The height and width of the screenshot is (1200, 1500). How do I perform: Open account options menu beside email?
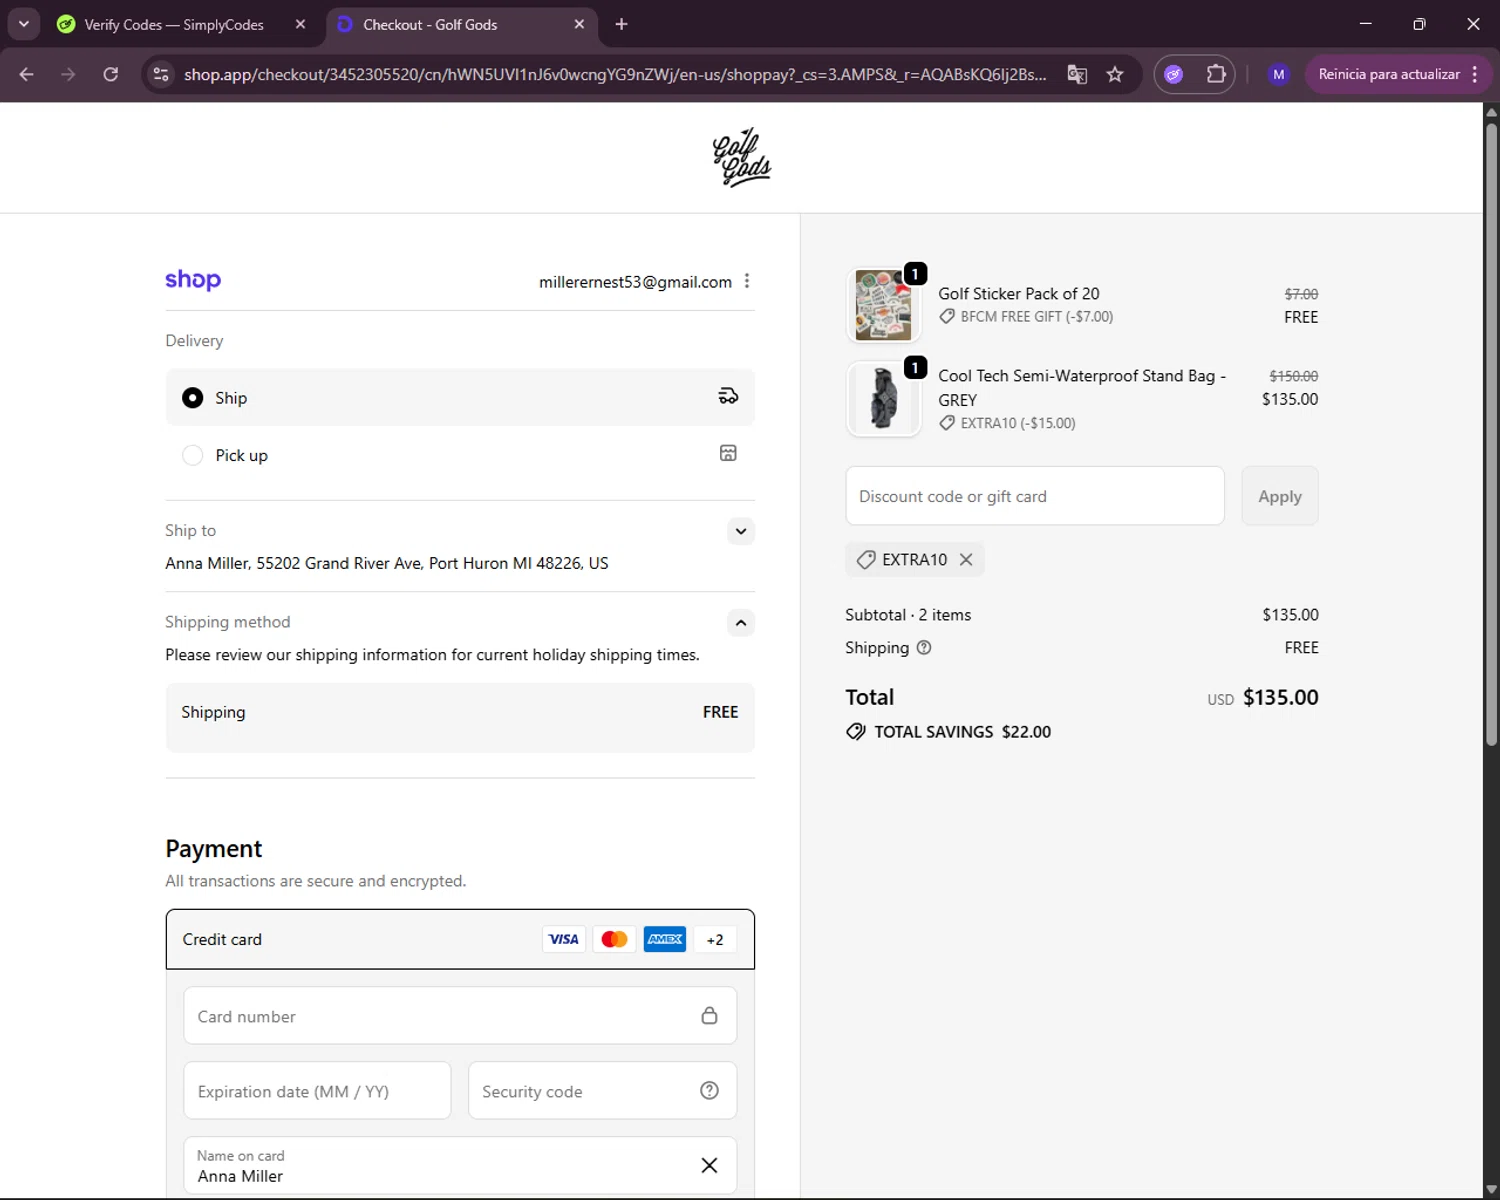point(747,281)
